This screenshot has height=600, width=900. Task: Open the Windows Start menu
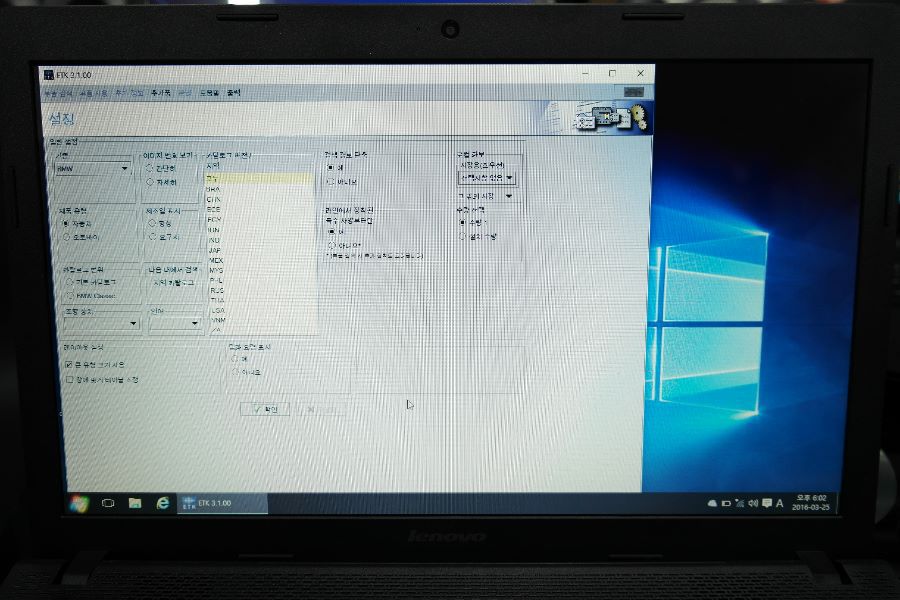pyautogui.click(x=79, y=504)
